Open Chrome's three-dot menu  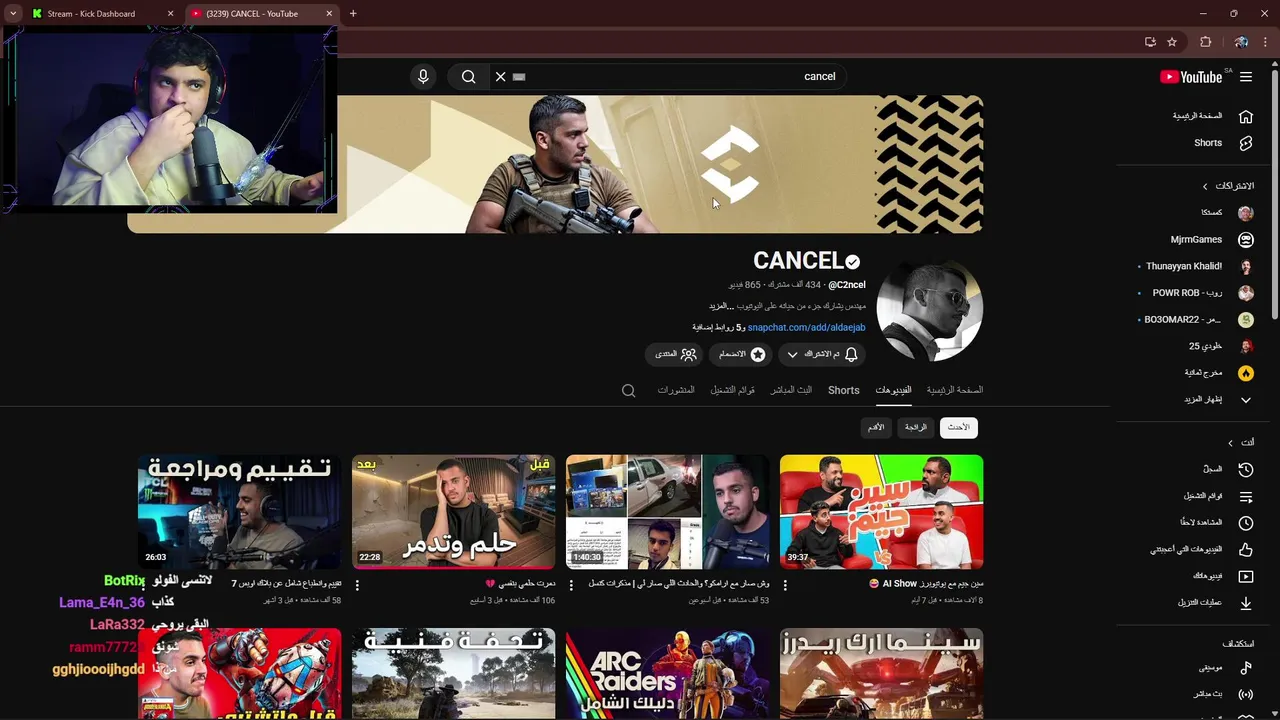(x=1266, y=42)
